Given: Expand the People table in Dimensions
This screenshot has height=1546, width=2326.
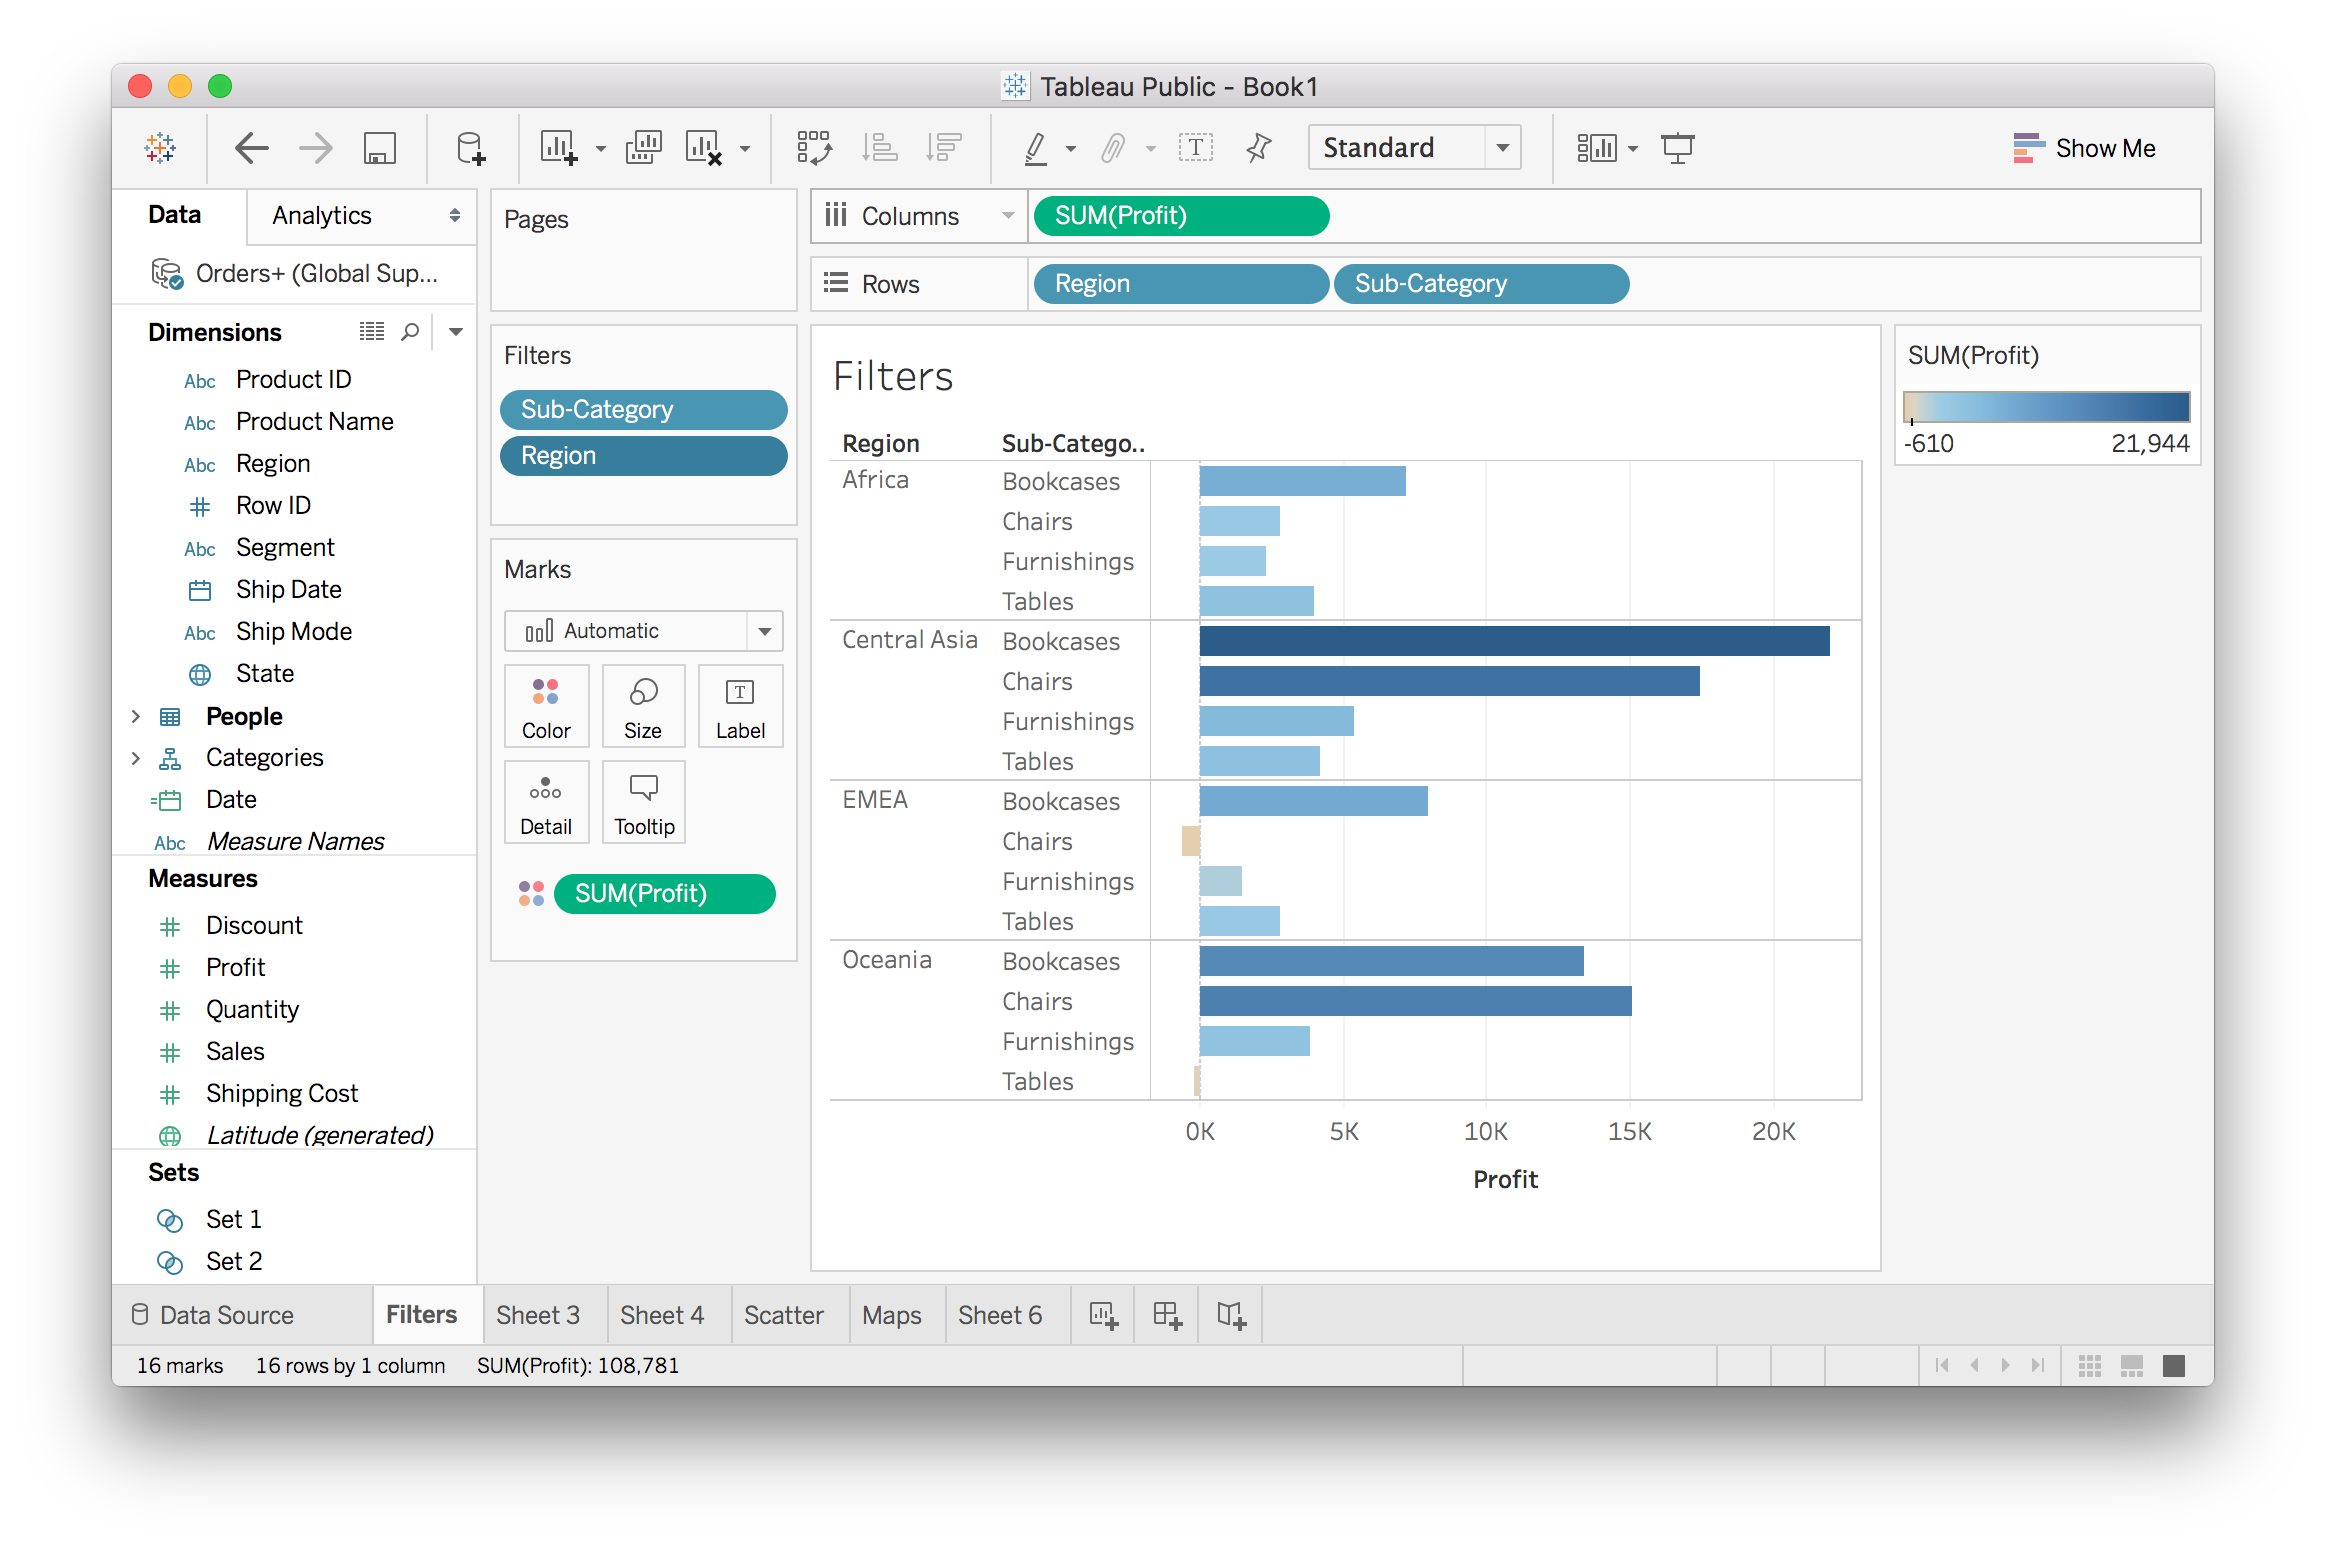Looking at the screenshot, I should [136, 716].
